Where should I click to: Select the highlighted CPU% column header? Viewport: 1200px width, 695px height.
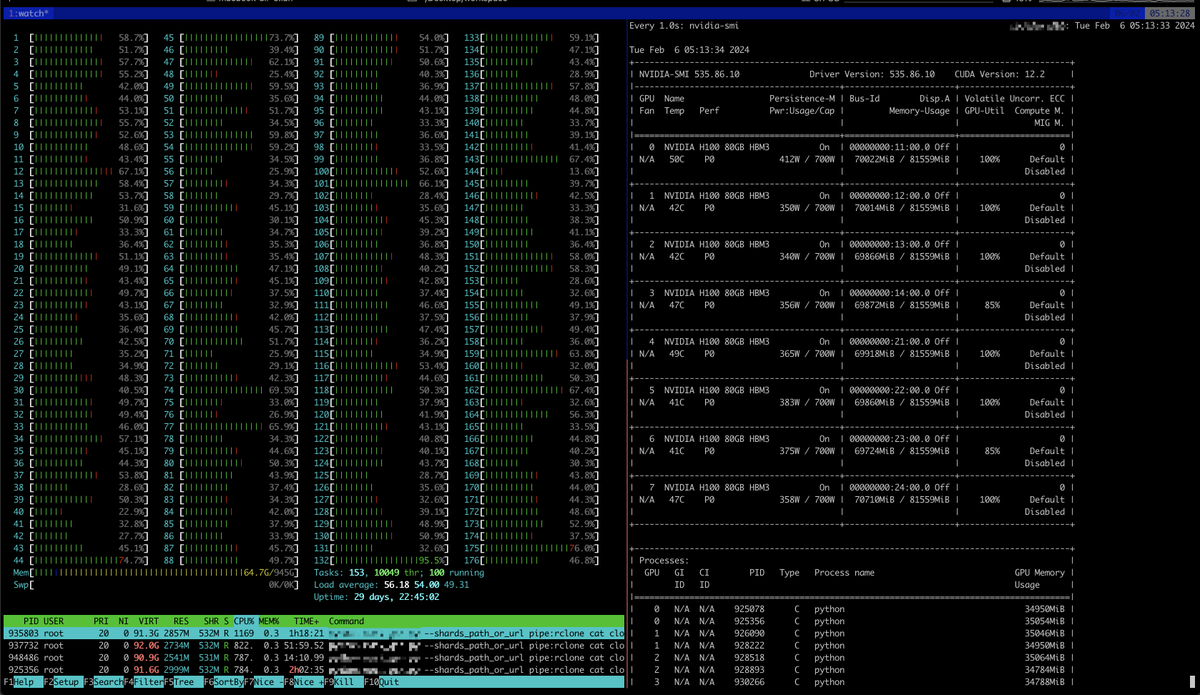[245, 621]
